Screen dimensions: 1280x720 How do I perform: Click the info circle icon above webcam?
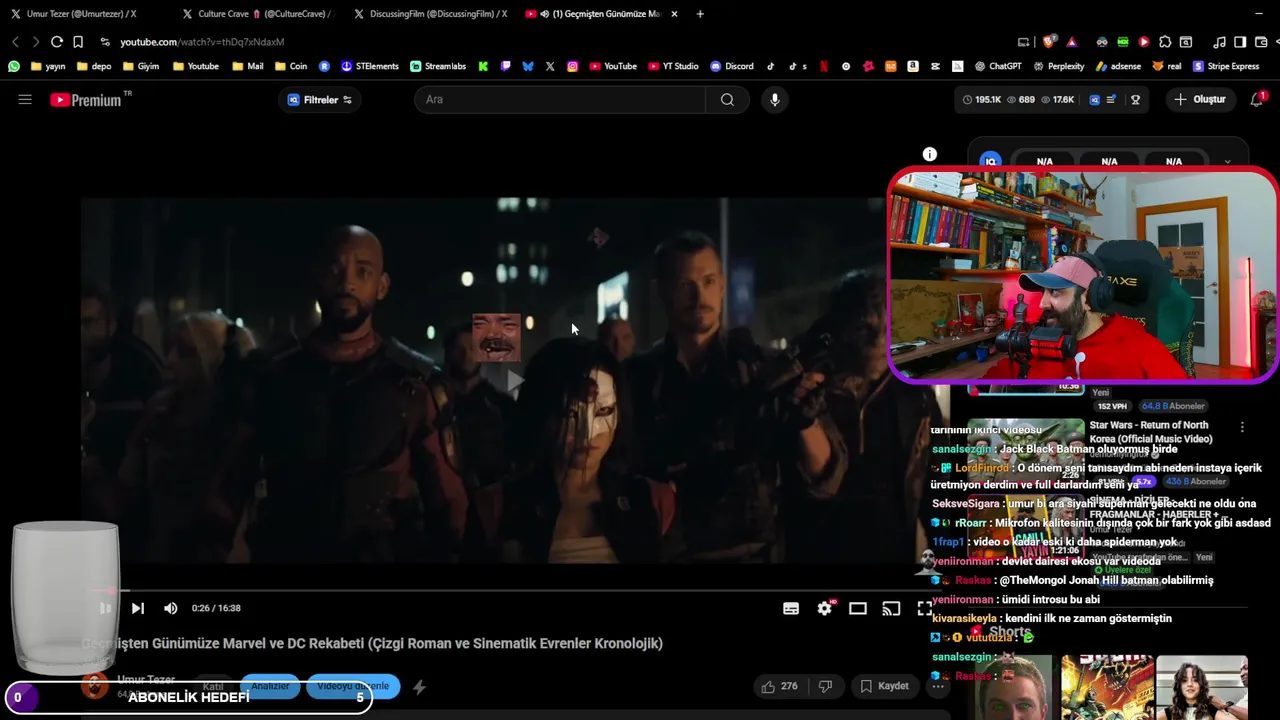930,154
